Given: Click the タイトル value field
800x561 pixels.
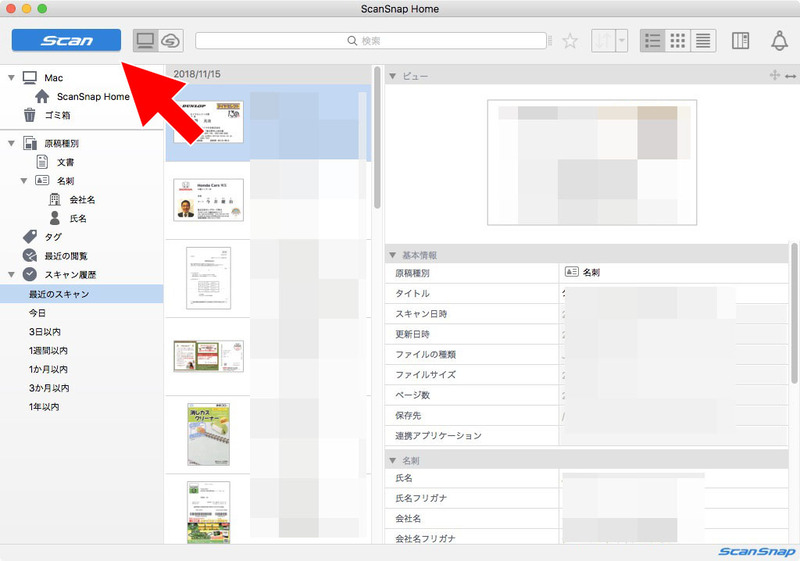Looking at the screenshot, I should 673,293.
